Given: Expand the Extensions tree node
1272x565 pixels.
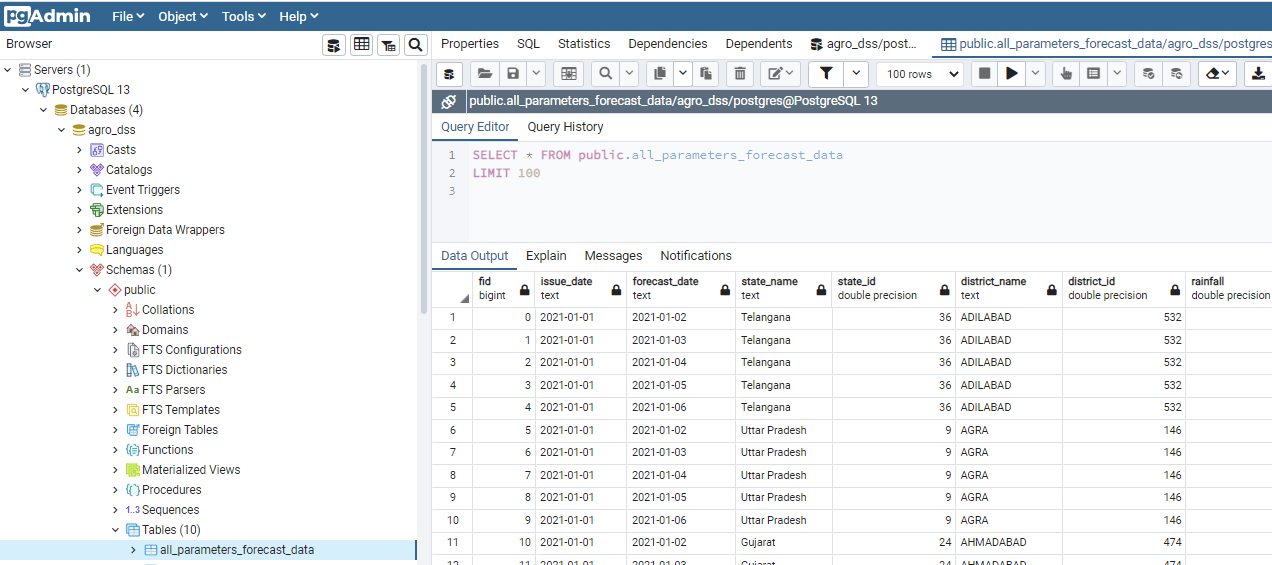Looking at the screenshot, I should click(80, 210).
